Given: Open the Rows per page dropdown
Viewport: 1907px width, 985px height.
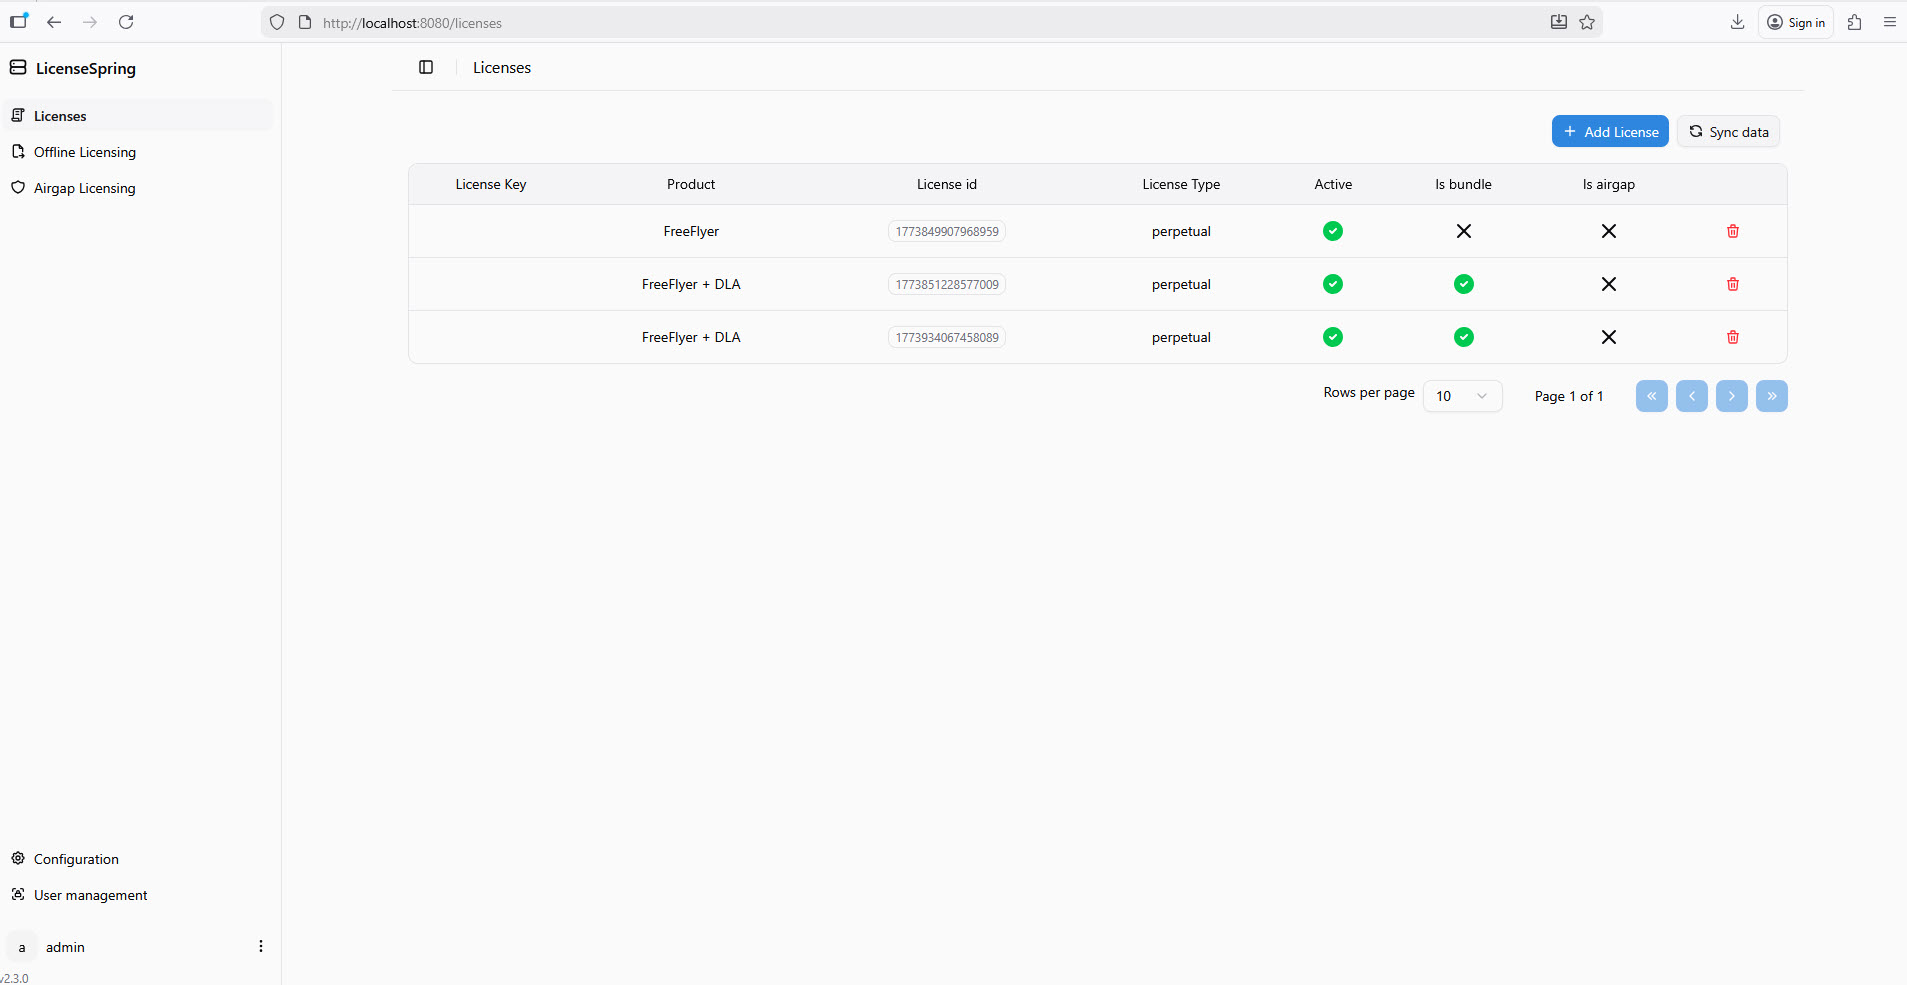Looking at the screenshot, I should (1462, 396).
